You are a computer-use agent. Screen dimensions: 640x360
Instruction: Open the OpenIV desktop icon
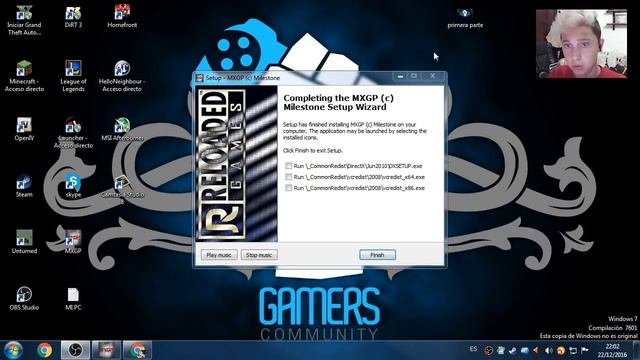coord(24,130)
